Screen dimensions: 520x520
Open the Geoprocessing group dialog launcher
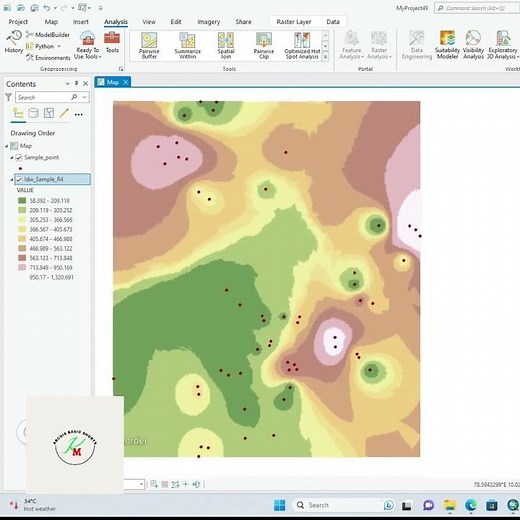121,69
